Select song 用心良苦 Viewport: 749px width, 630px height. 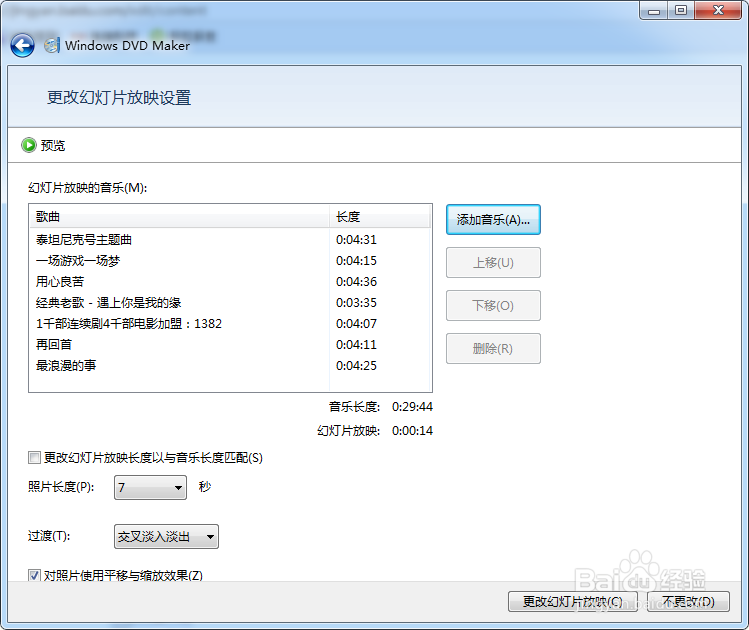pos(60,282)
